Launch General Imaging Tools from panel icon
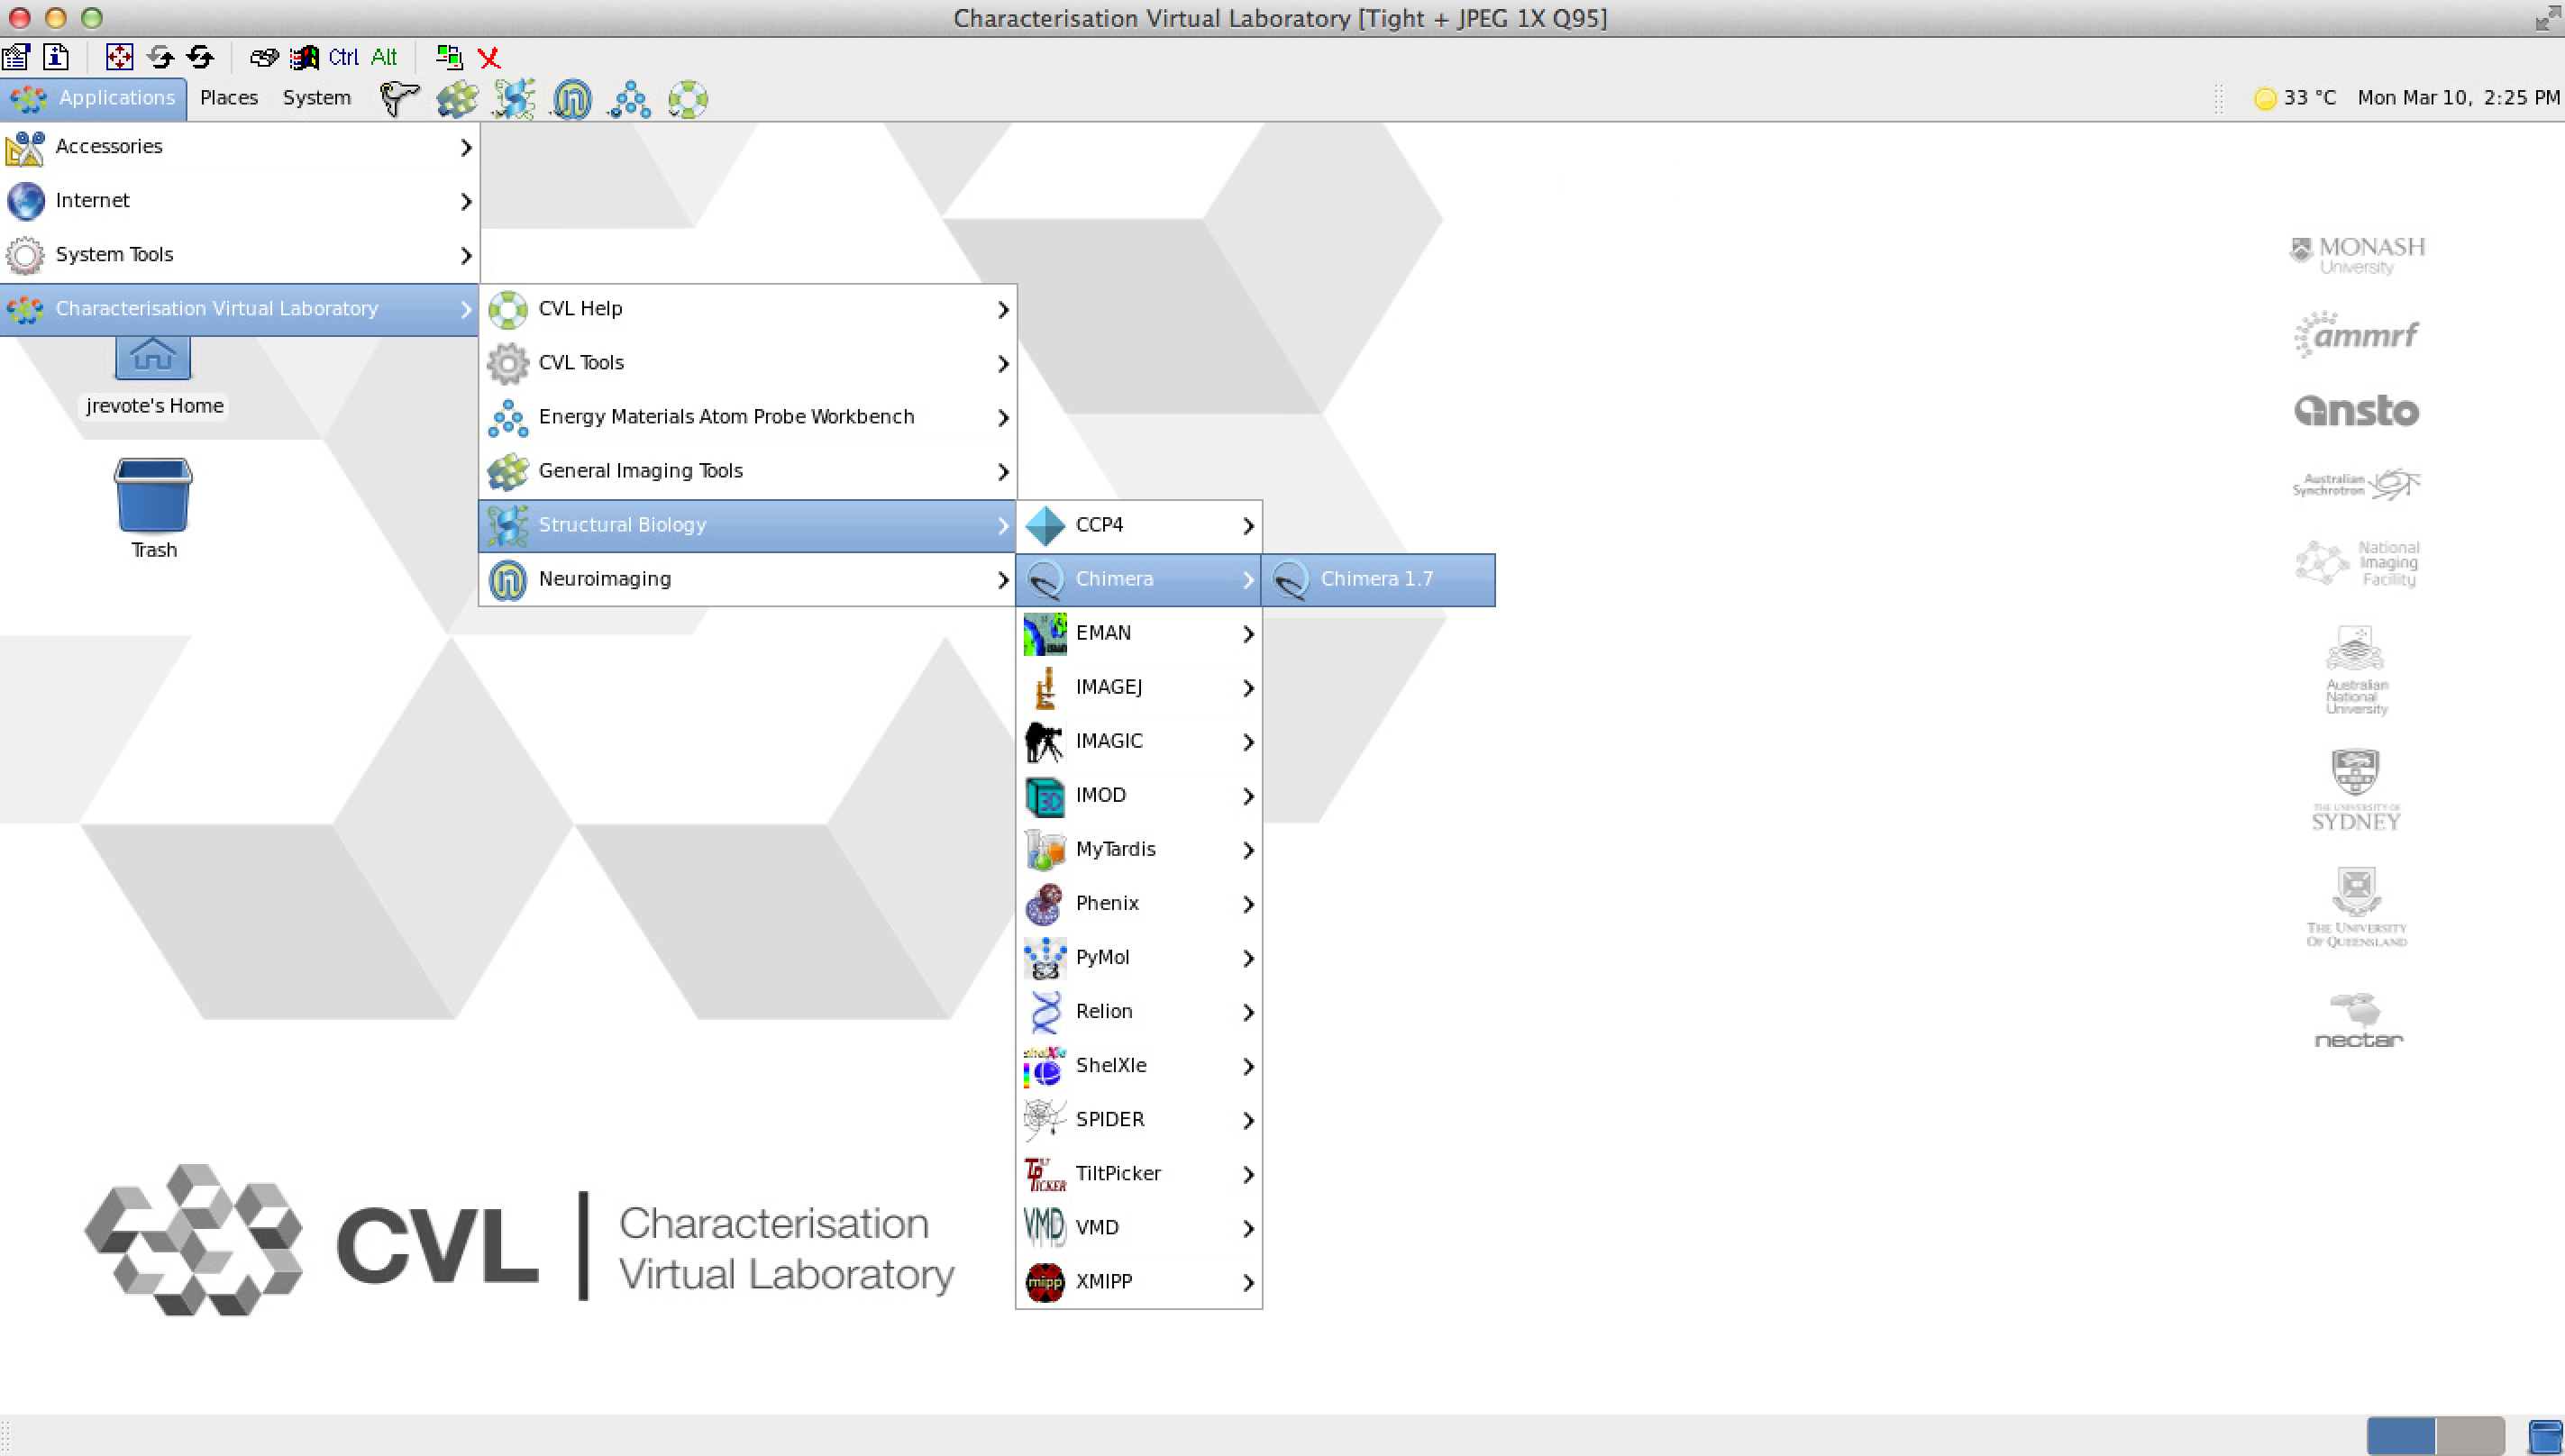This screenshot has width=2565, height=1456. point(457,99)
